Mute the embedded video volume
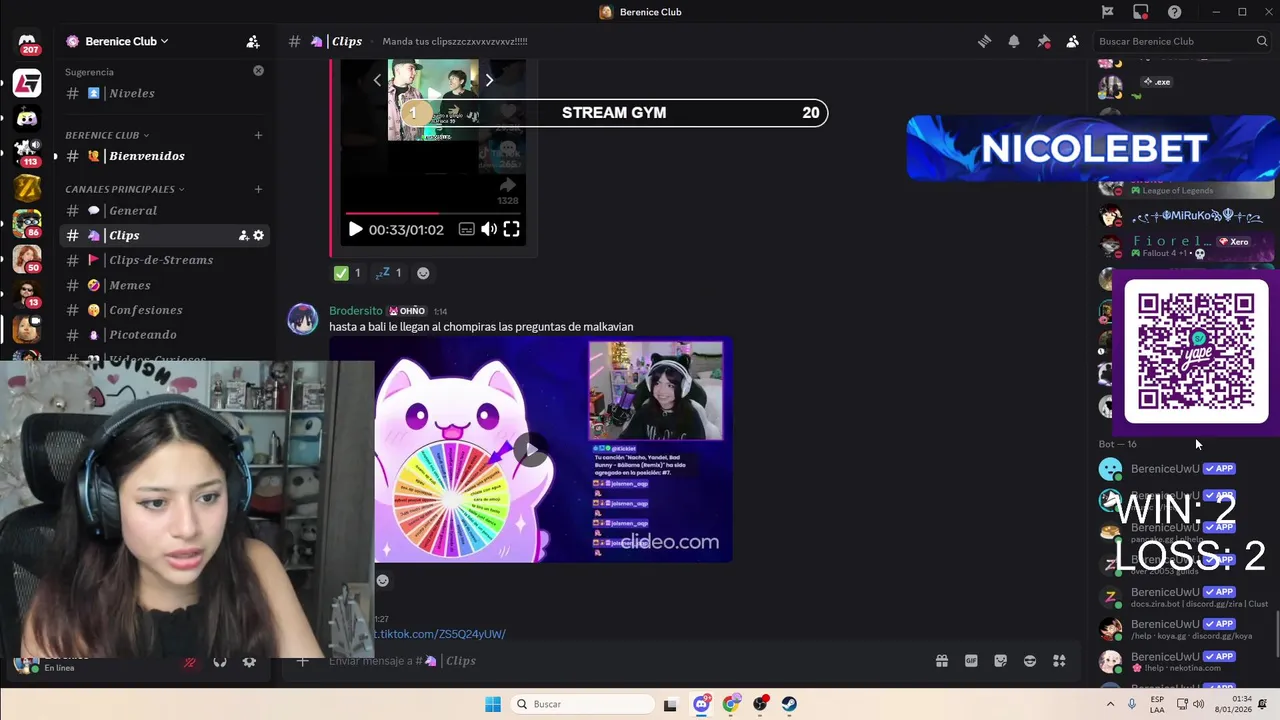 489,229
